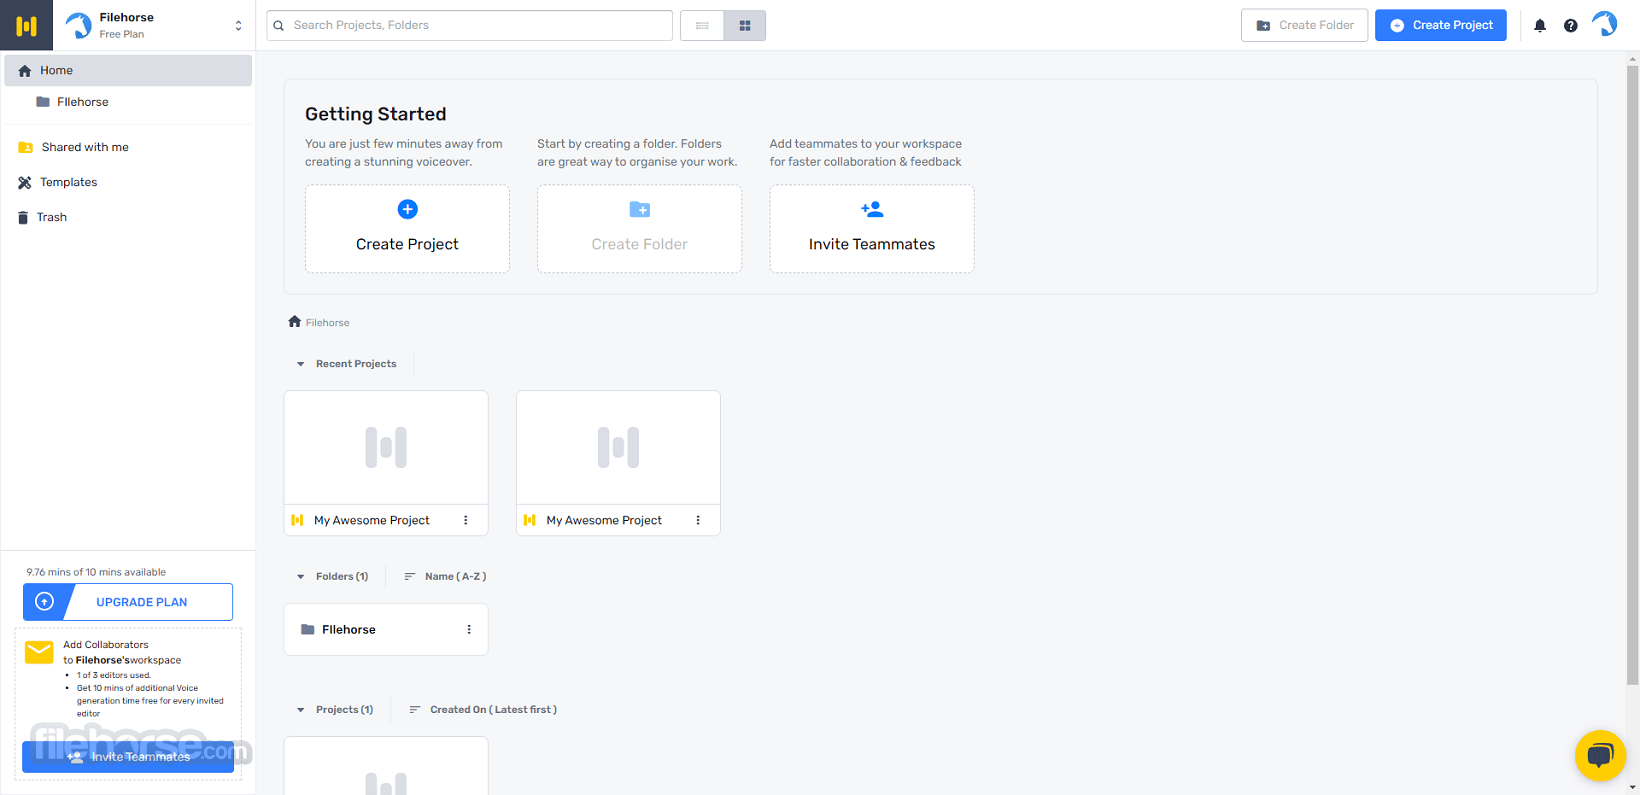Open the second My Awesome Project thumbnail
Screen dimensions: 1640x795
click(618, 447)
